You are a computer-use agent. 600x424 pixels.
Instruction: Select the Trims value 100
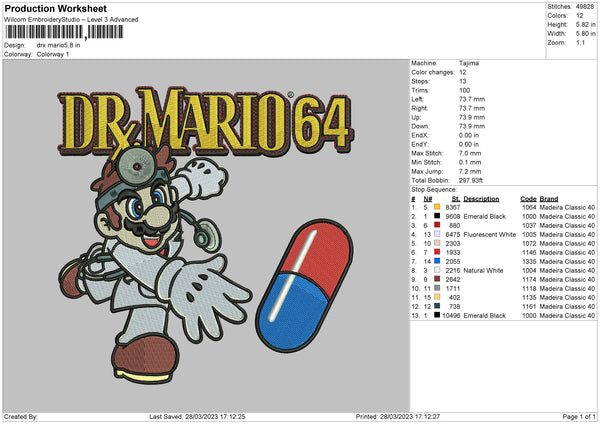coord(464,90)
